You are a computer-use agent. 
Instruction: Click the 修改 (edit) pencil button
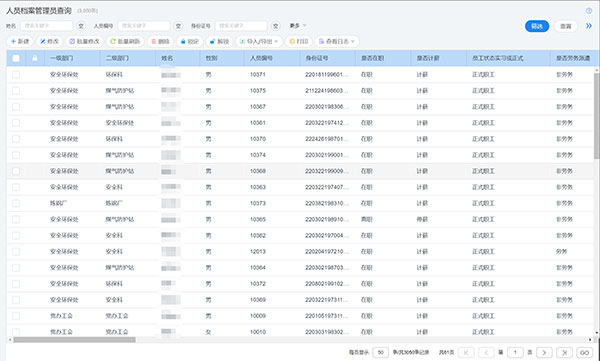pyautogui.click(x=50, y=41)
